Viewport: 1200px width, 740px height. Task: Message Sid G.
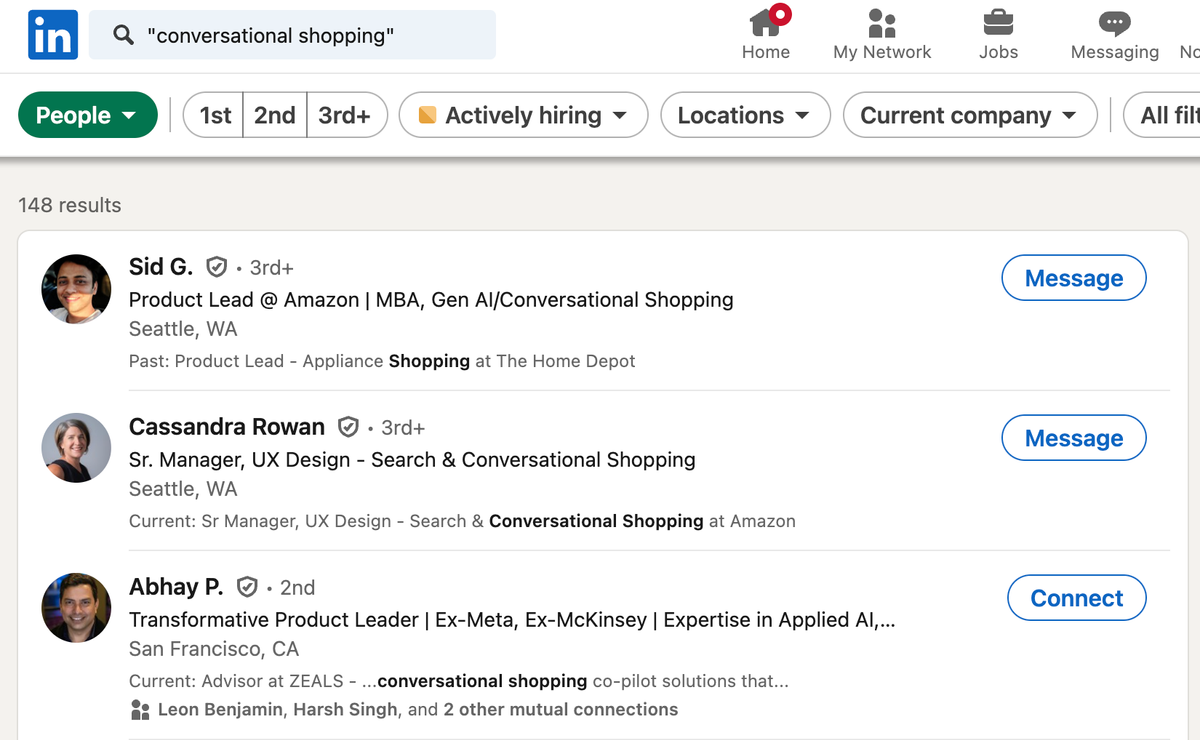(x=1074, y=278)
